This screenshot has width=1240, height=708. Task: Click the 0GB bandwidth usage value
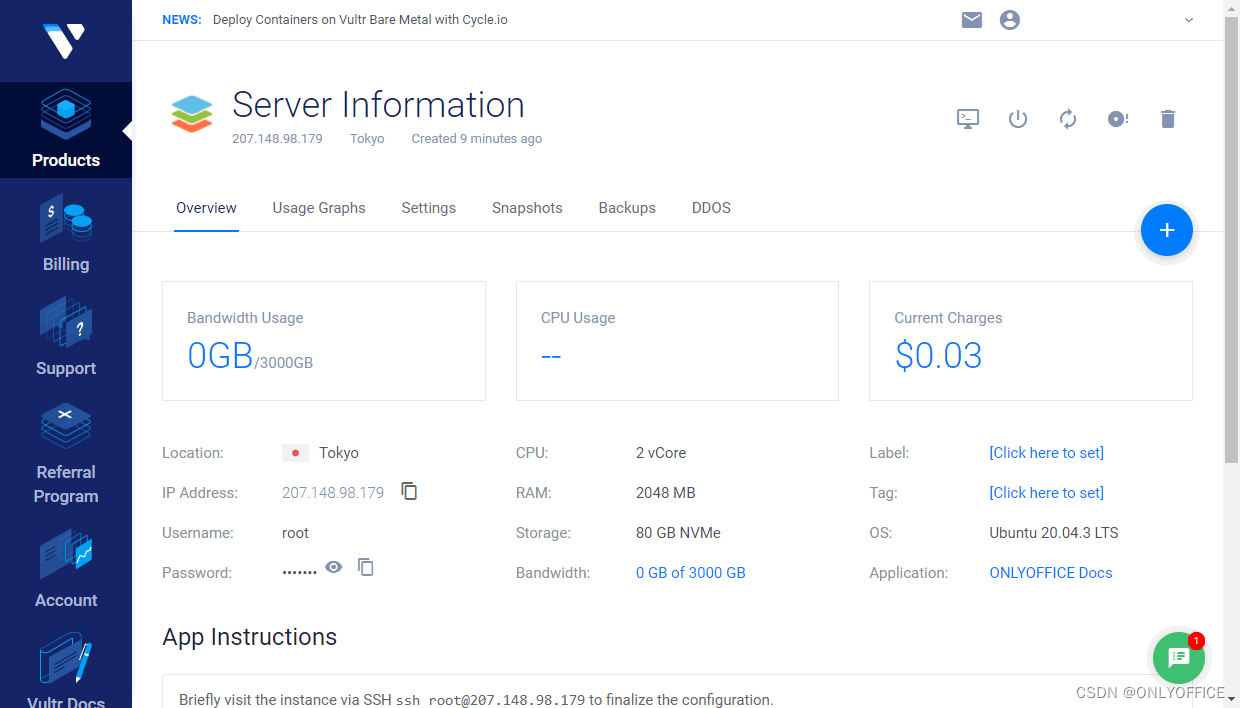[220, 355]
